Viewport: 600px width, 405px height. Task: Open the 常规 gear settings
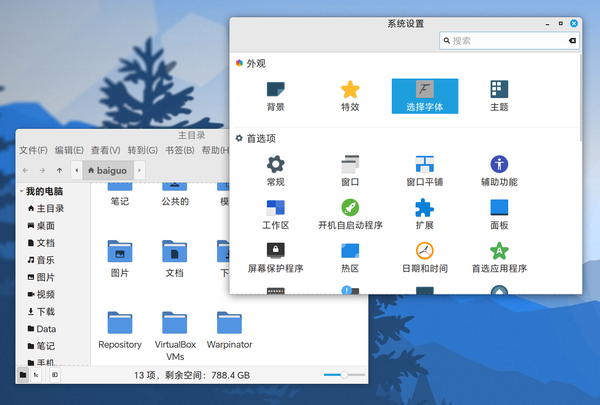click(276, 171)
